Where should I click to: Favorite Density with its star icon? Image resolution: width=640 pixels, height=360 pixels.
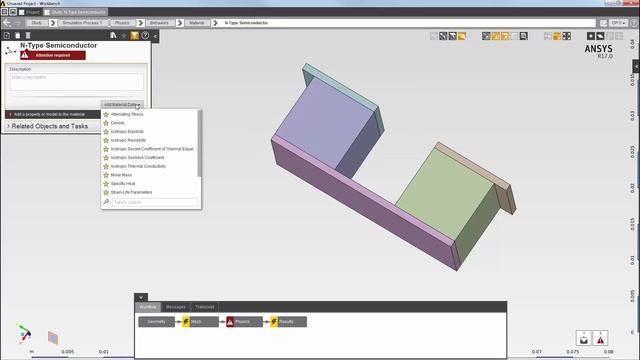click(x=106, y=123)
